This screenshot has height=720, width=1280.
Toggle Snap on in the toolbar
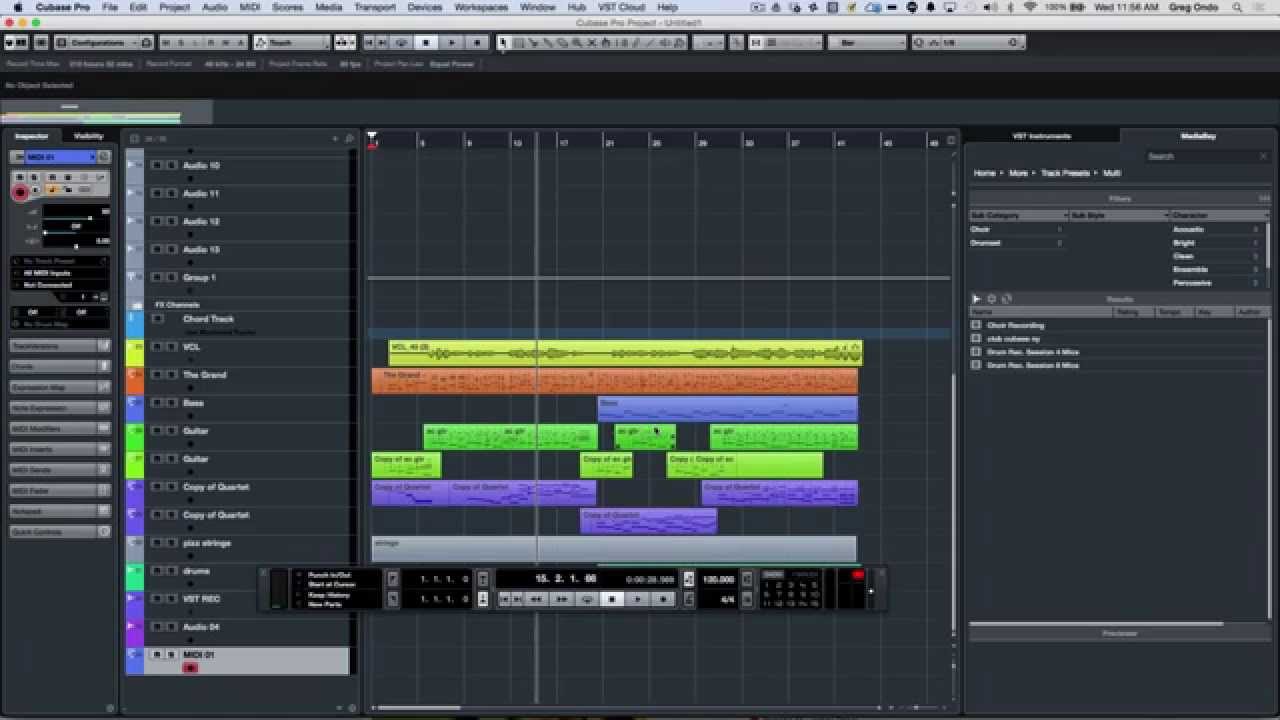(755, 43)
